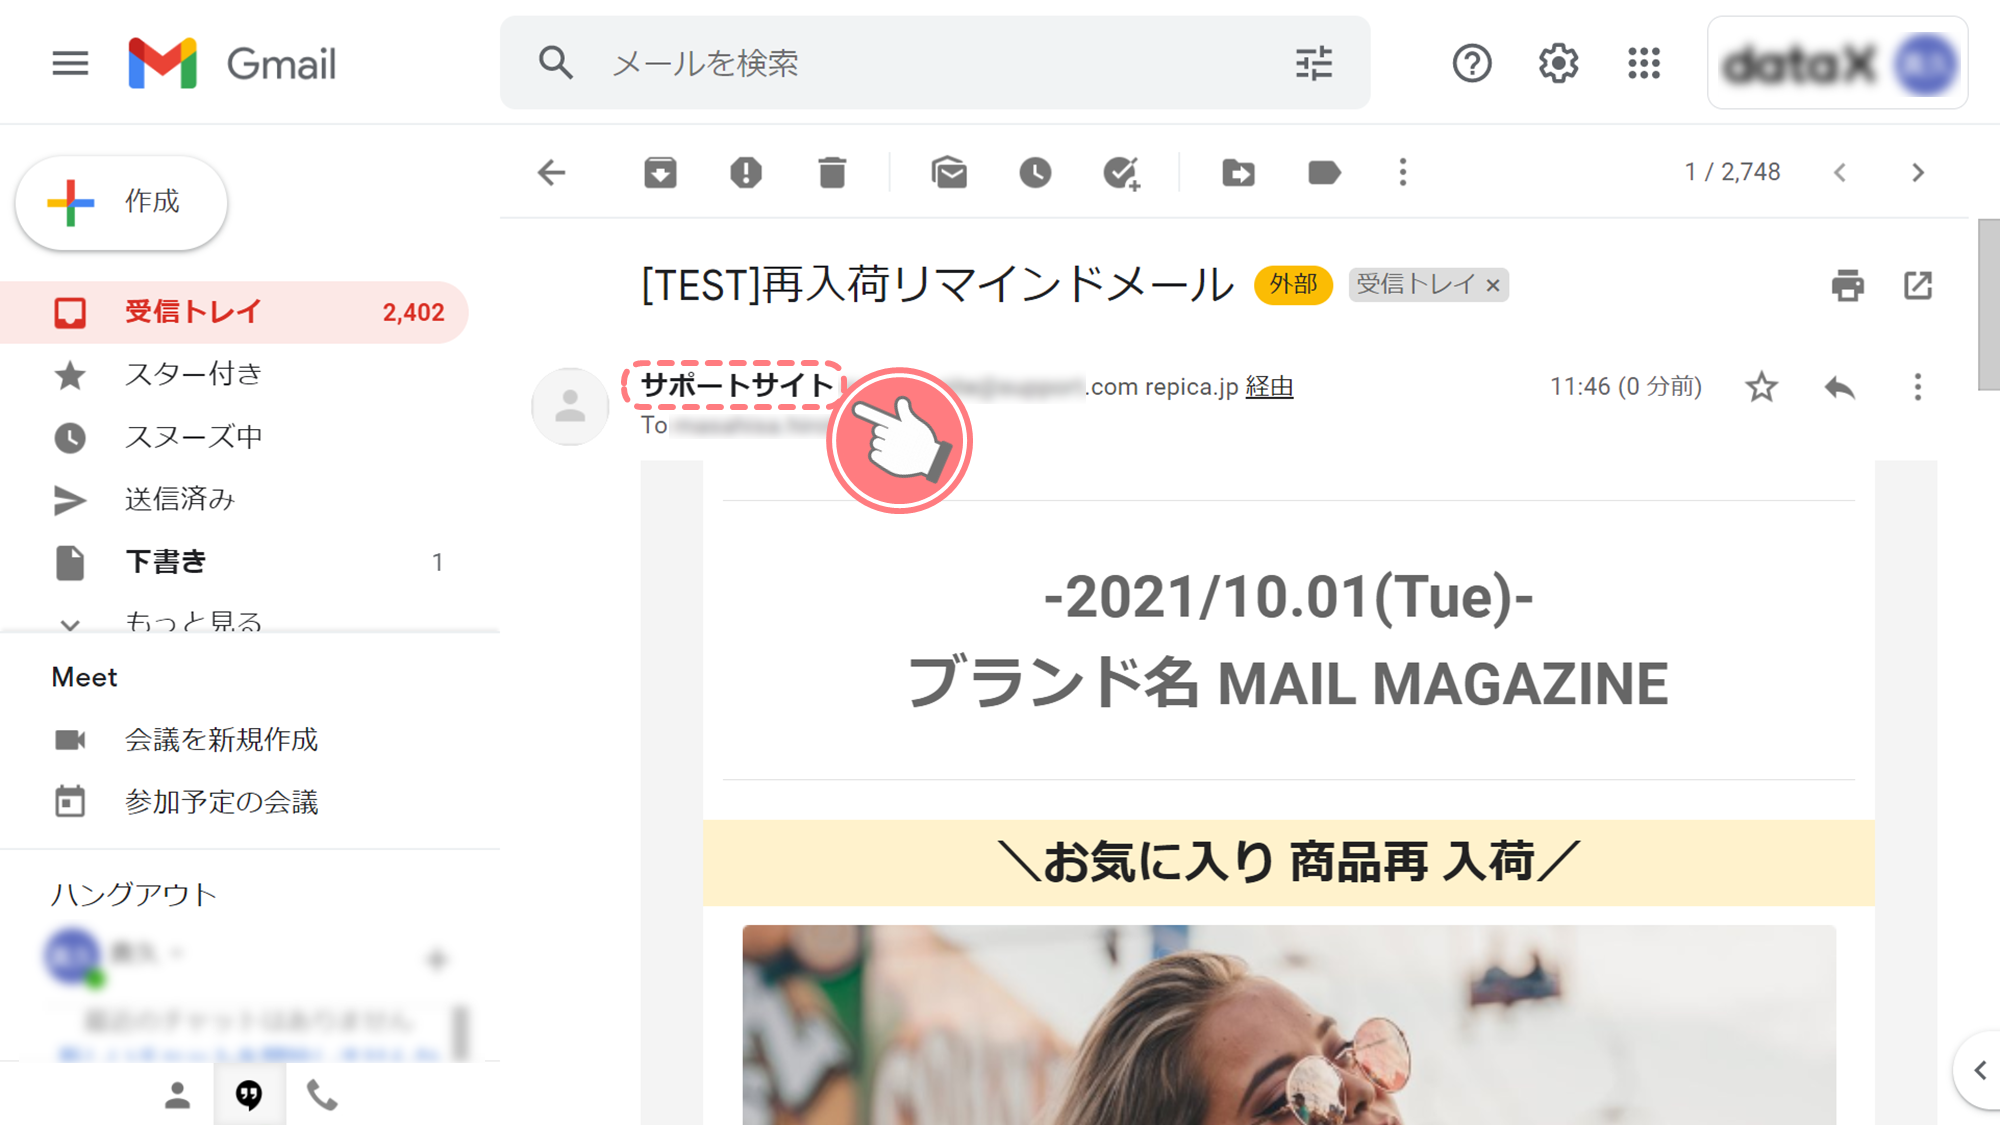
Task: Click the sender avatar icon
Action: point(570,406)
